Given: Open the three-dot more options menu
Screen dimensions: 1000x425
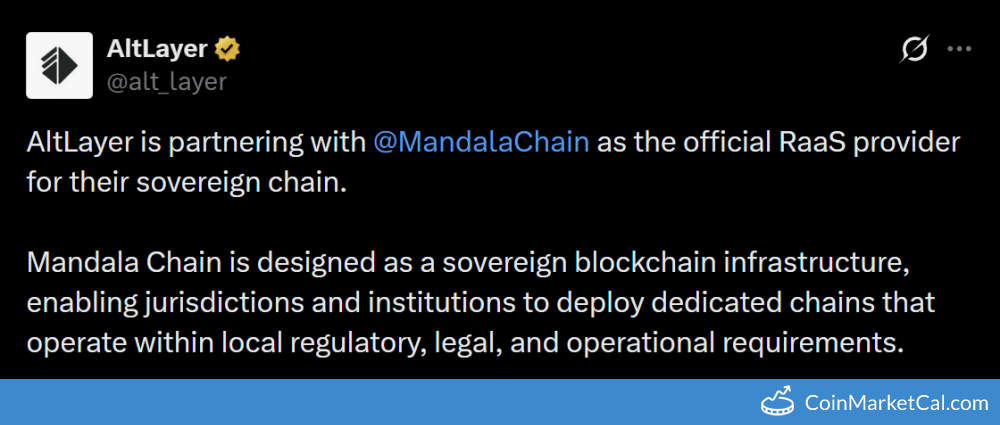Looking at the screenshot, I should tap(959, 49).
